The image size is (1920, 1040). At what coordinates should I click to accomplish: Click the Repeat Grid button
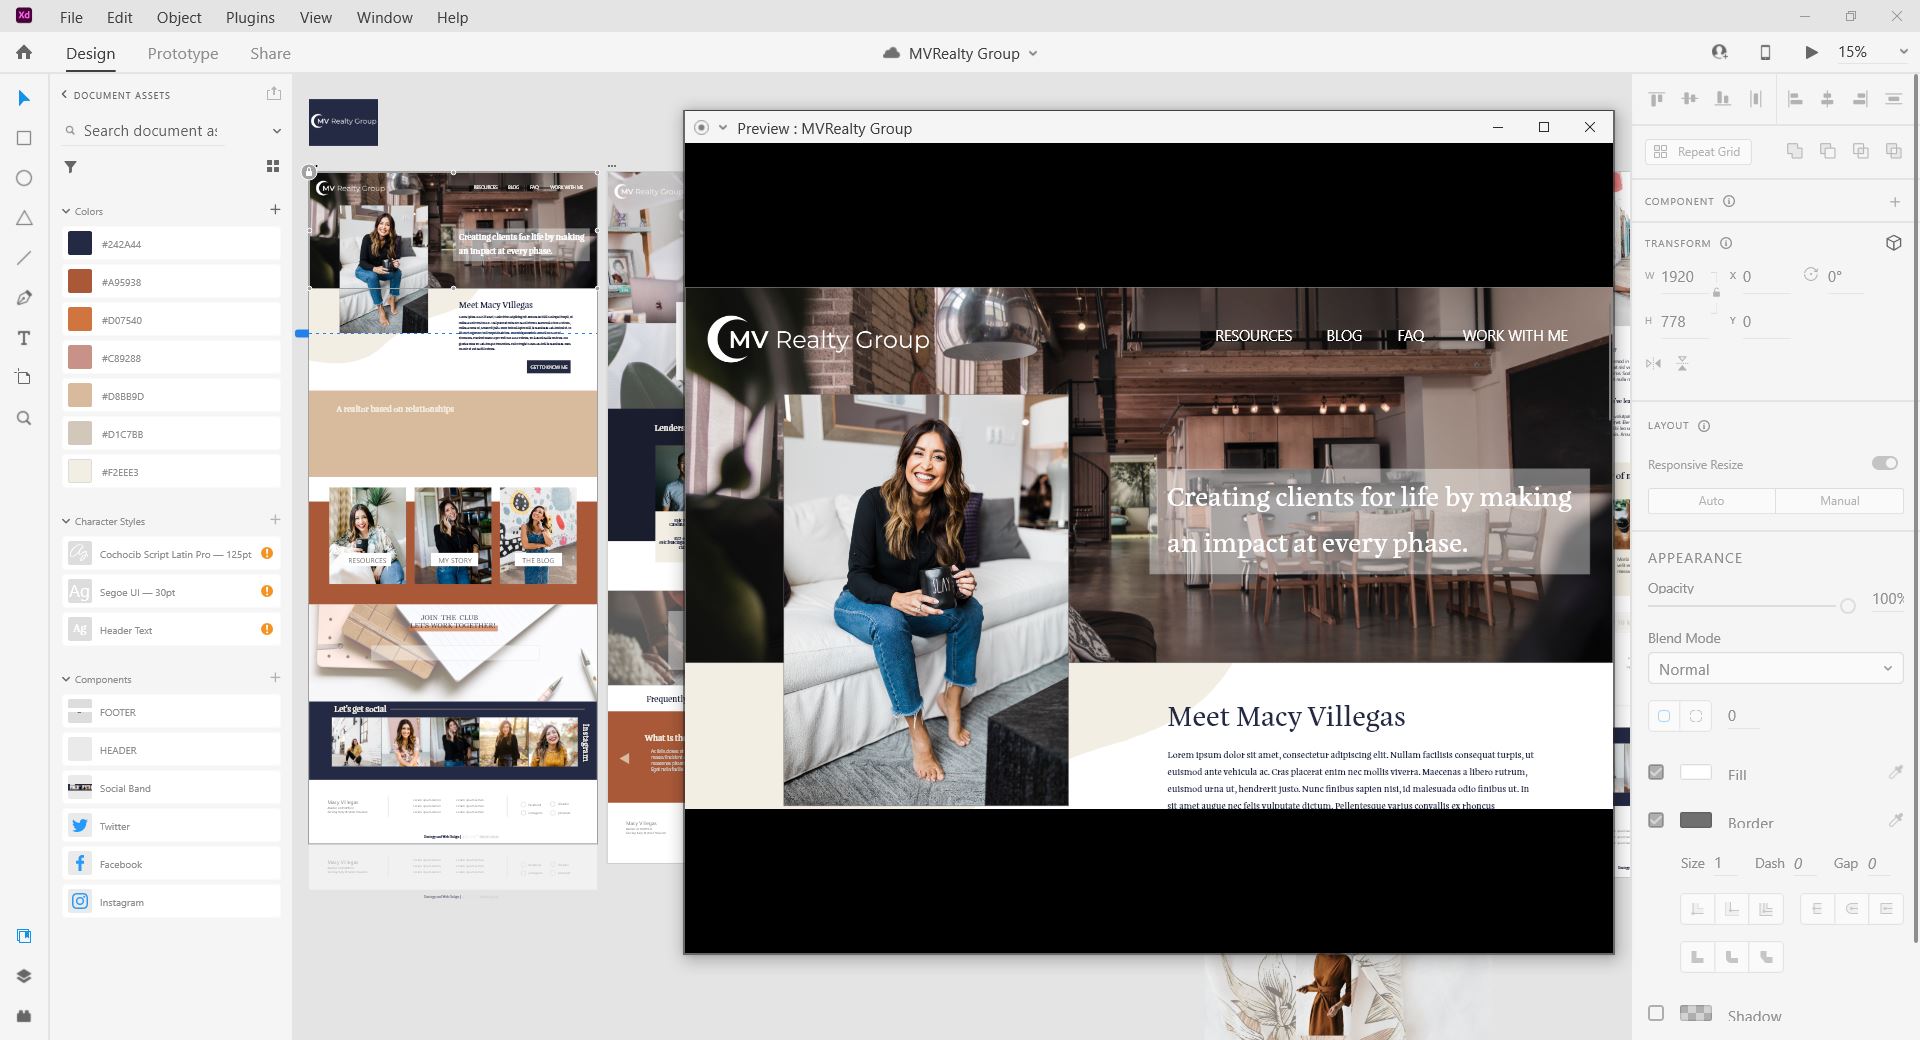pyautogui.click(x=1698, y=152)
